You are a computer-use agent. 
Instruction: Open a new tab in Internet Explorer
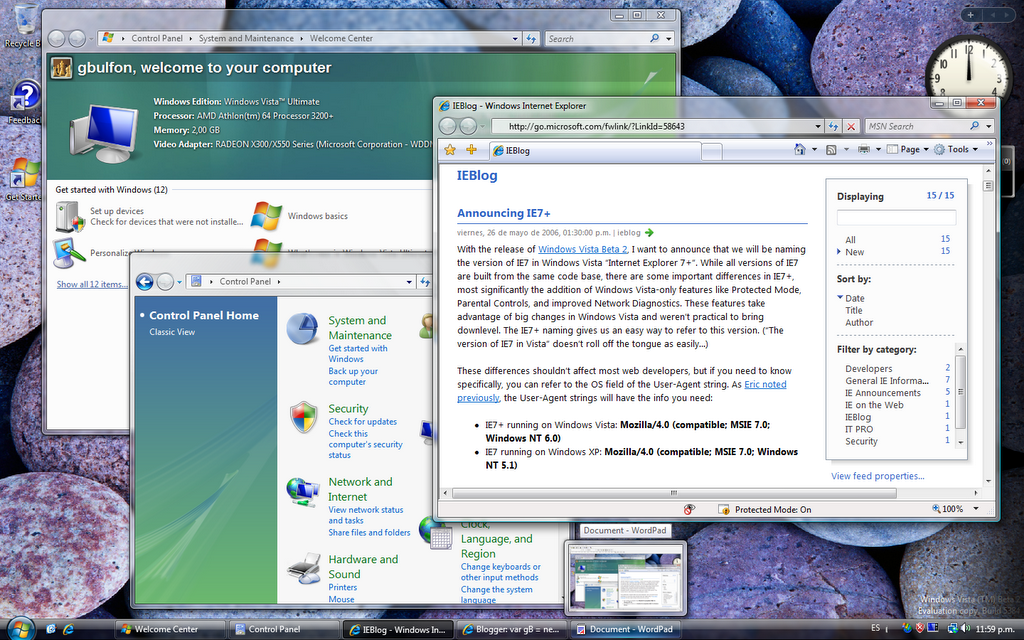[712, 152]
